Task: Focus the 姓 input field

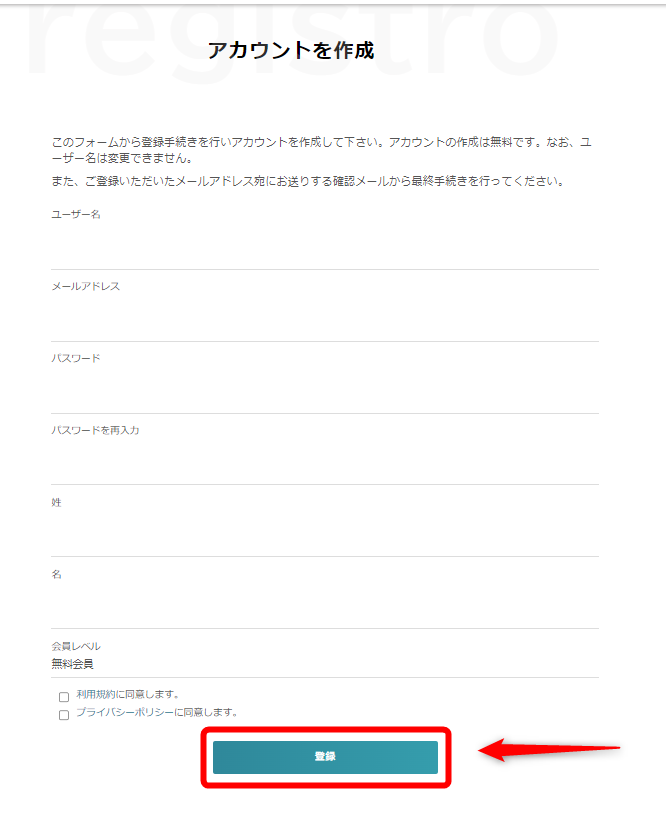Action: [325, 534]
